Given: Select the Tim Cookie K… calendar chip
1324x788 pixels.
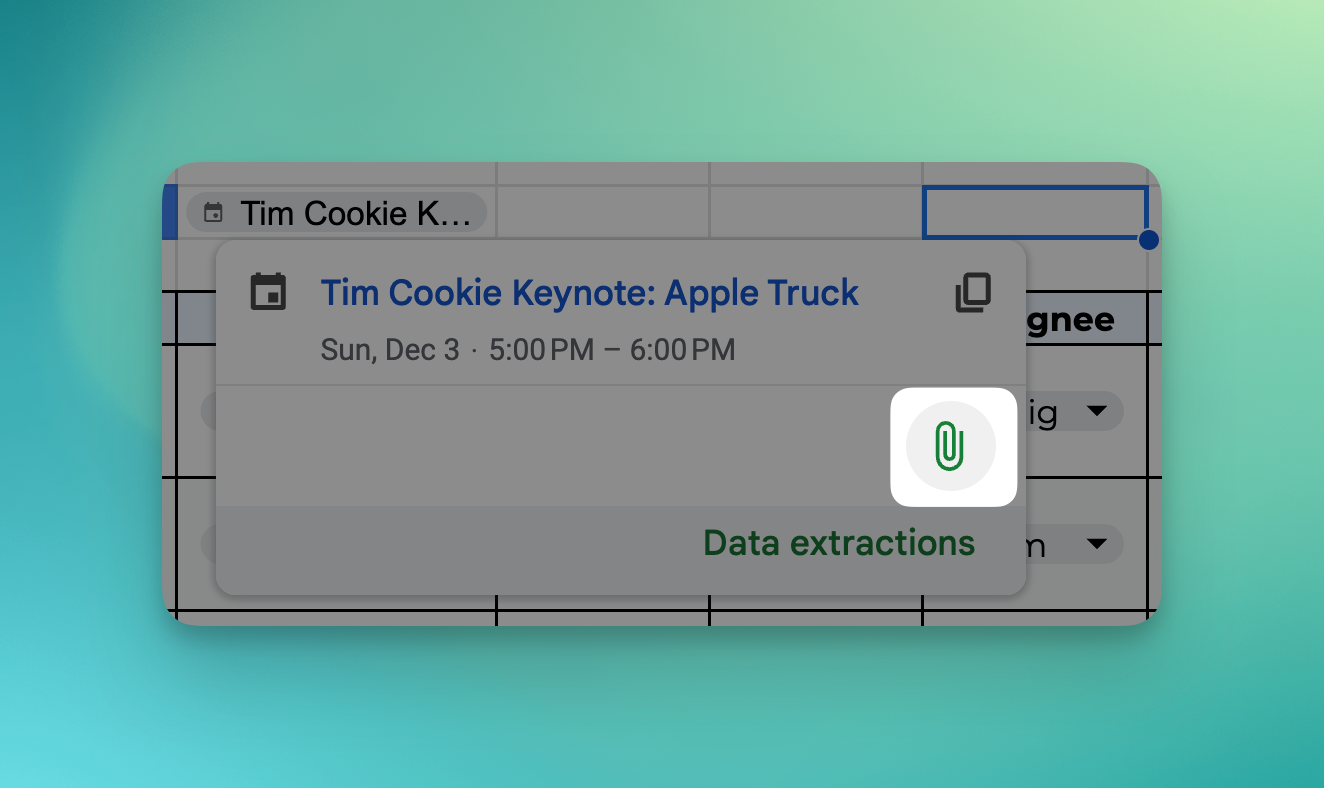Looking at the screenshot, I should click(x=337, y=213).
